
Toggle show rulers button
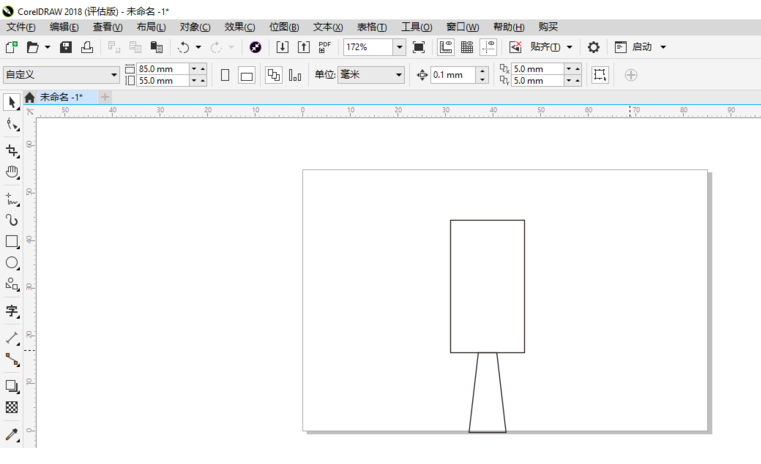446,47
